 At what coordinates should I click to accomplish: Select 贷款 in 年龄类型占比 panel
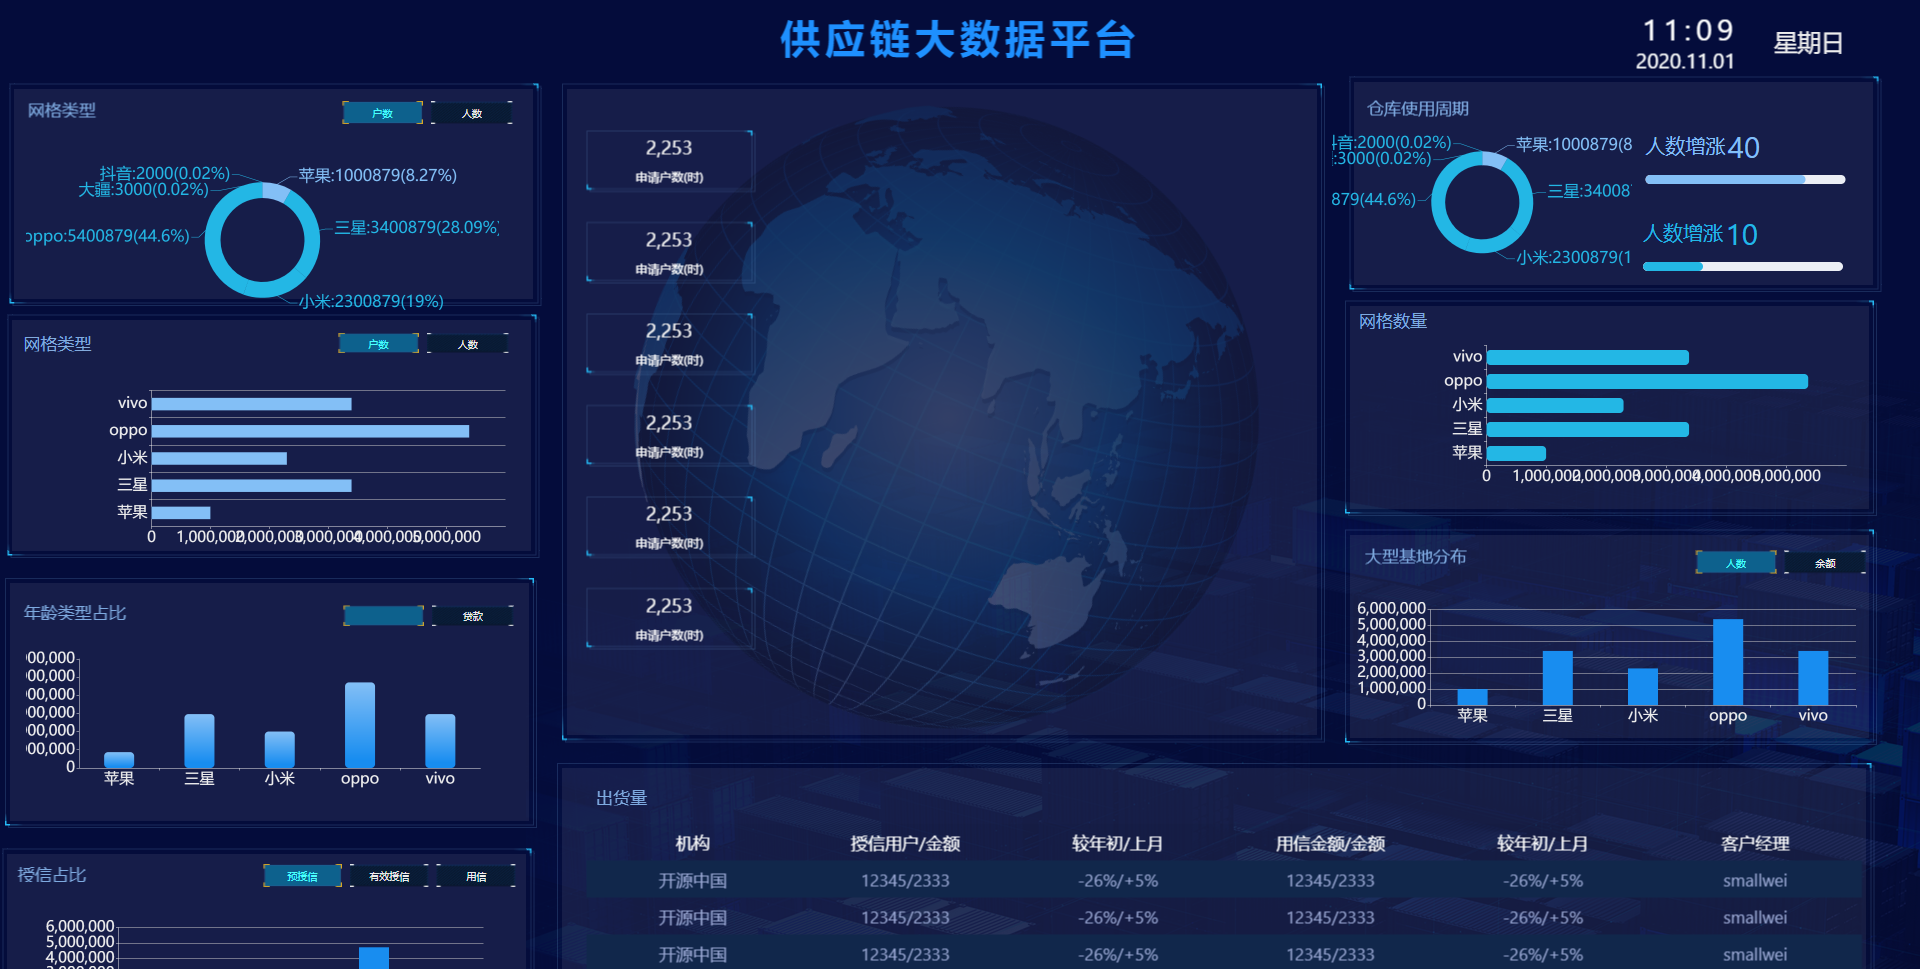[473, 616]
